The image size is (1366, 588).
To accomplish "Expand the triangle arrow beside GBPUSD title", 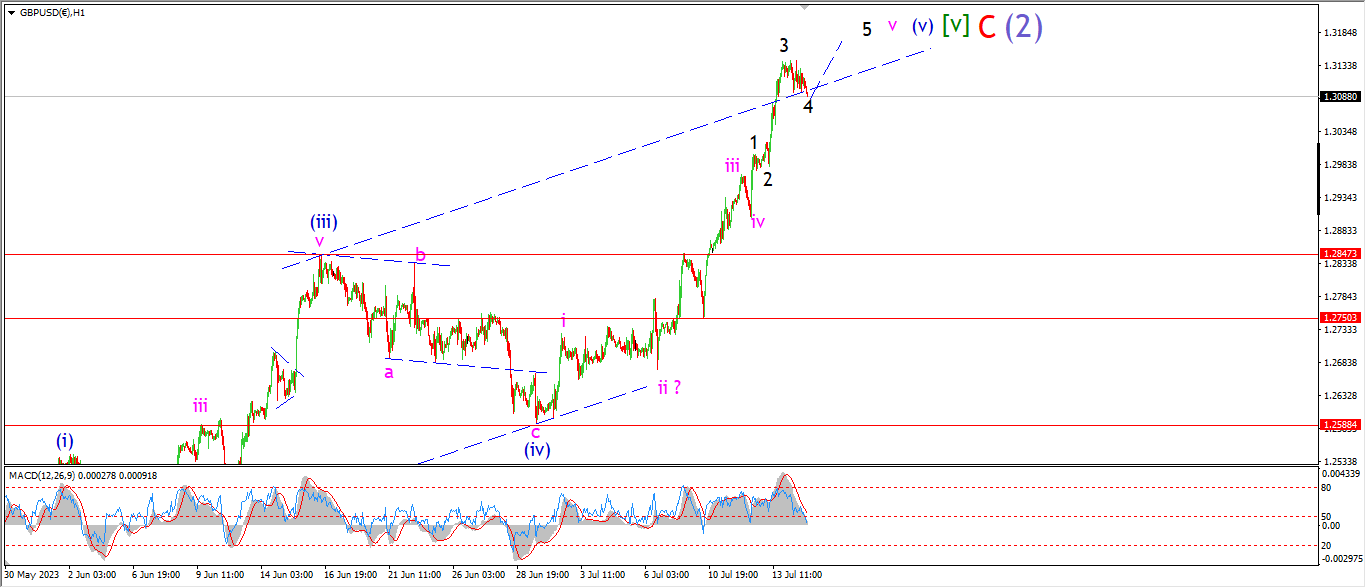I will [x=11, y=13].
